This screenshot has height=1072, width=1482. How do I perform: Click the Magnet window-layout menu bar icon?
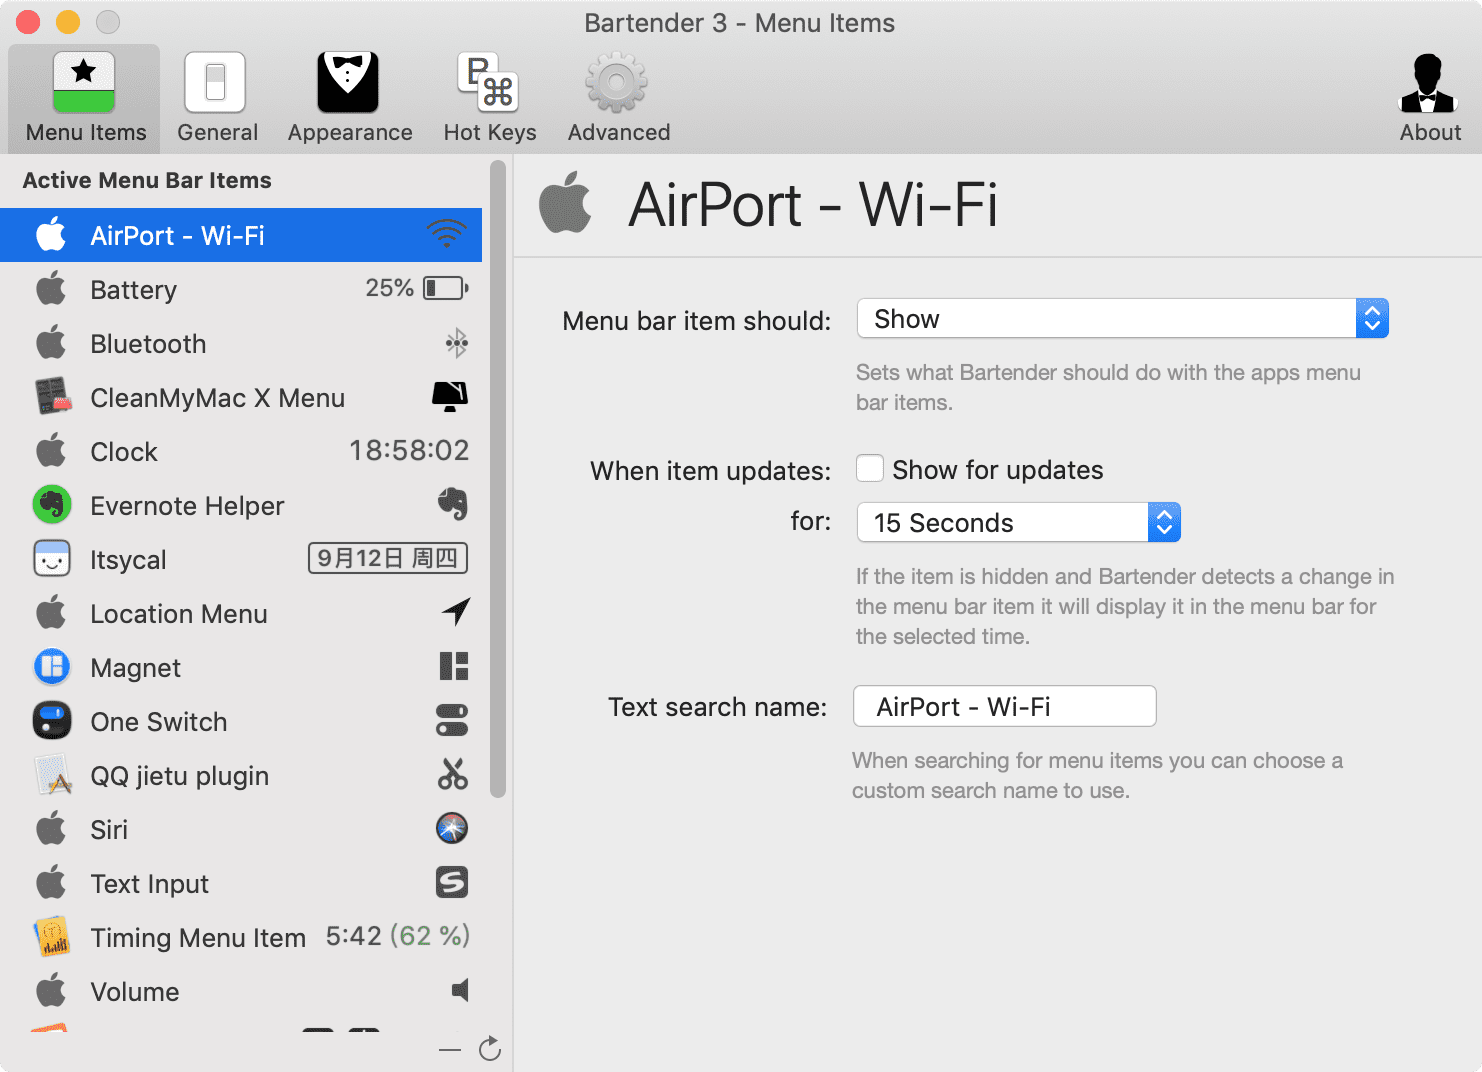tap(454, 666)
